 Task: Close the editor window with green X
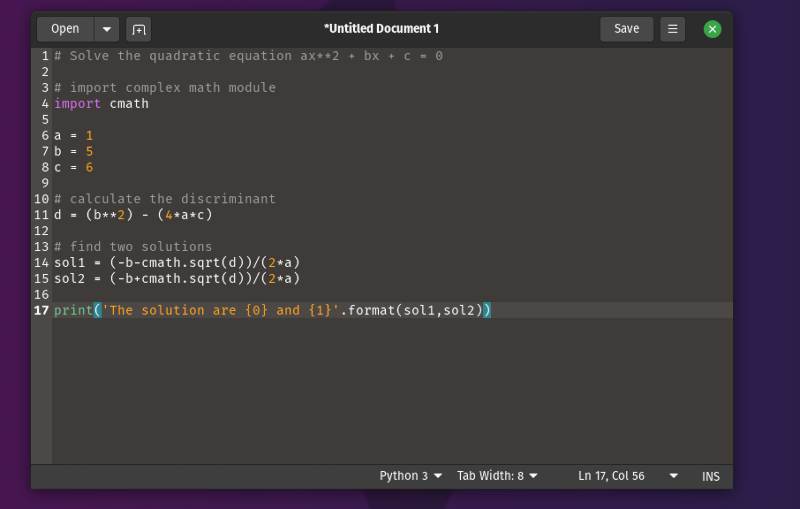[712, 29]
